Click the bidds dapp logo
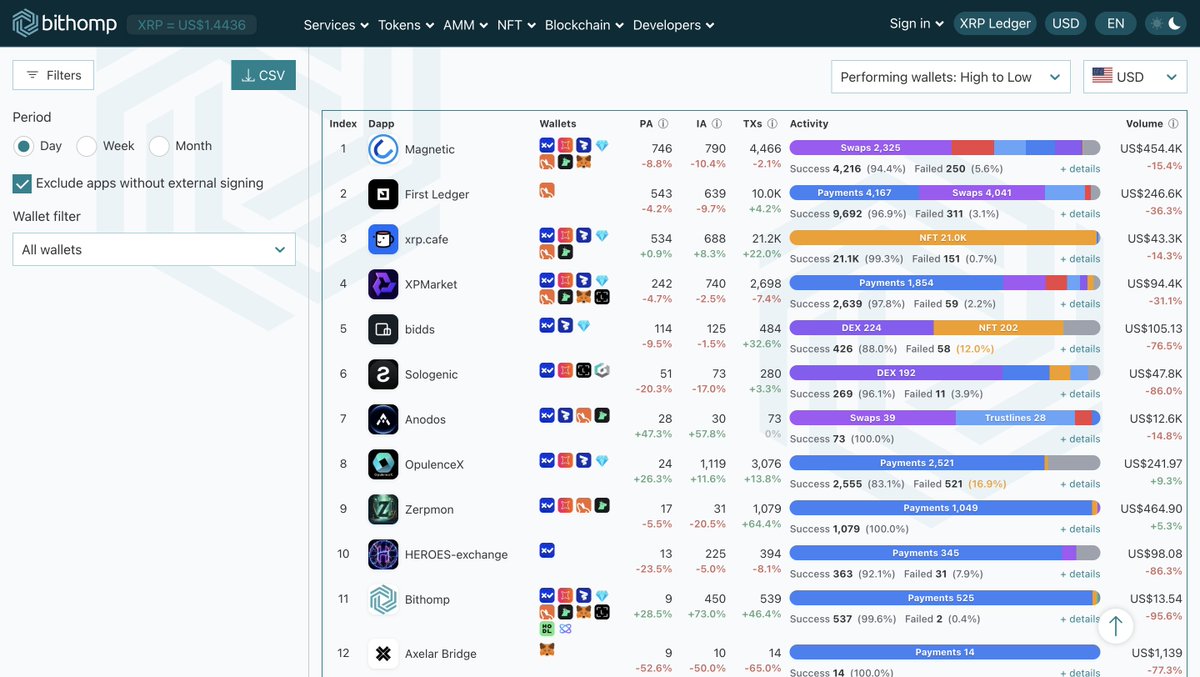This screenshot has height=677, width=1200. 383,329
